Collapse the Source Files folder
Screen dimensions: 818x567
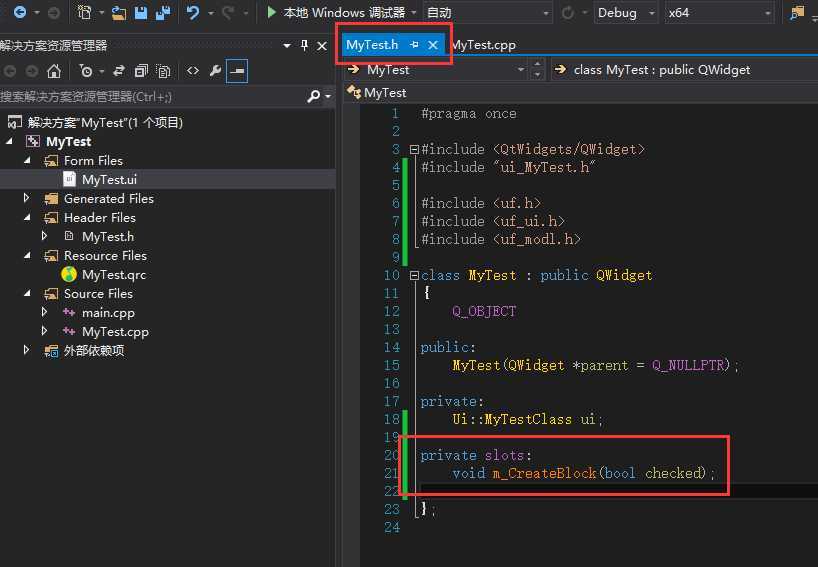coord(27,294)
